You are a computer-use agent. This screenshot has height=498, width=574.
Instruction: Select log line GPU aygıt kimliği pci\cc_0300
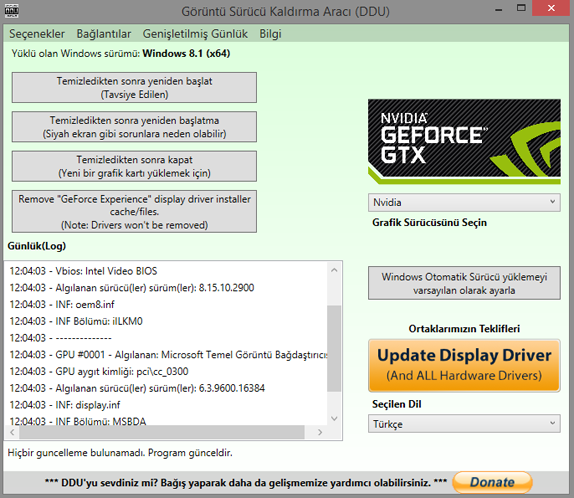tap(99, 371)
